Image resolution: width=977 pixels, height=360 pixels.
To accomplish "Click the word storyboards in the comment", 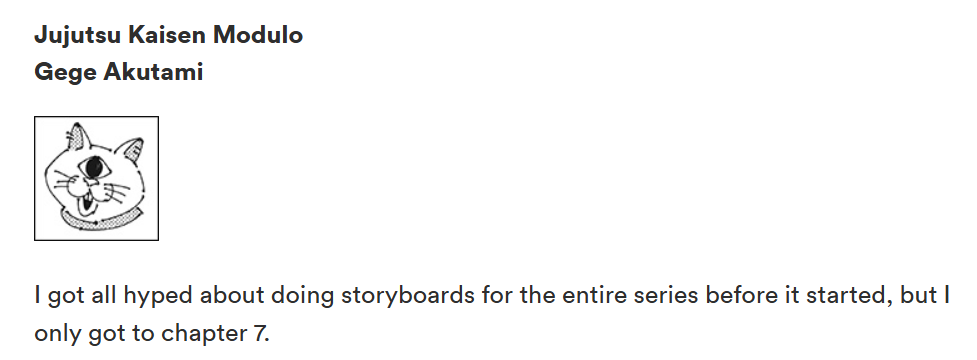I will tap(407, 295).
